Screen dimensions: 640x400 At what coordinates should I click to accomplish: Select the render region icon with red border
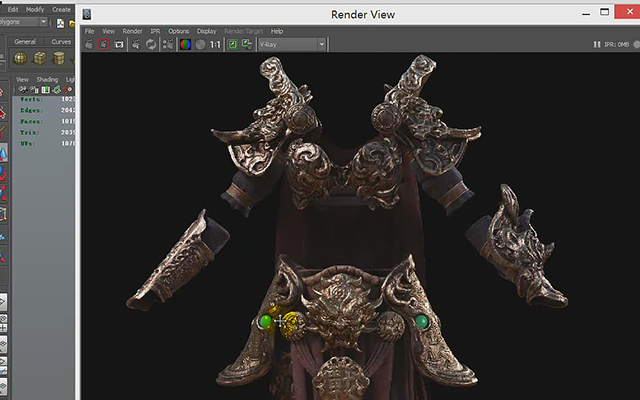tap(104, 44)
